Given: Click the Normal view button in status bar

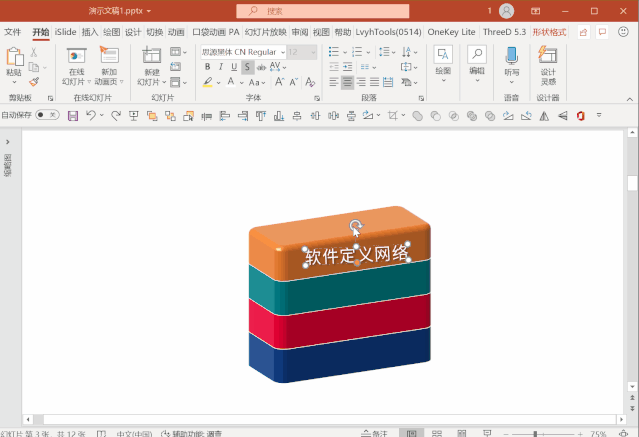Looking at the screenshot, I should [412, 433].
